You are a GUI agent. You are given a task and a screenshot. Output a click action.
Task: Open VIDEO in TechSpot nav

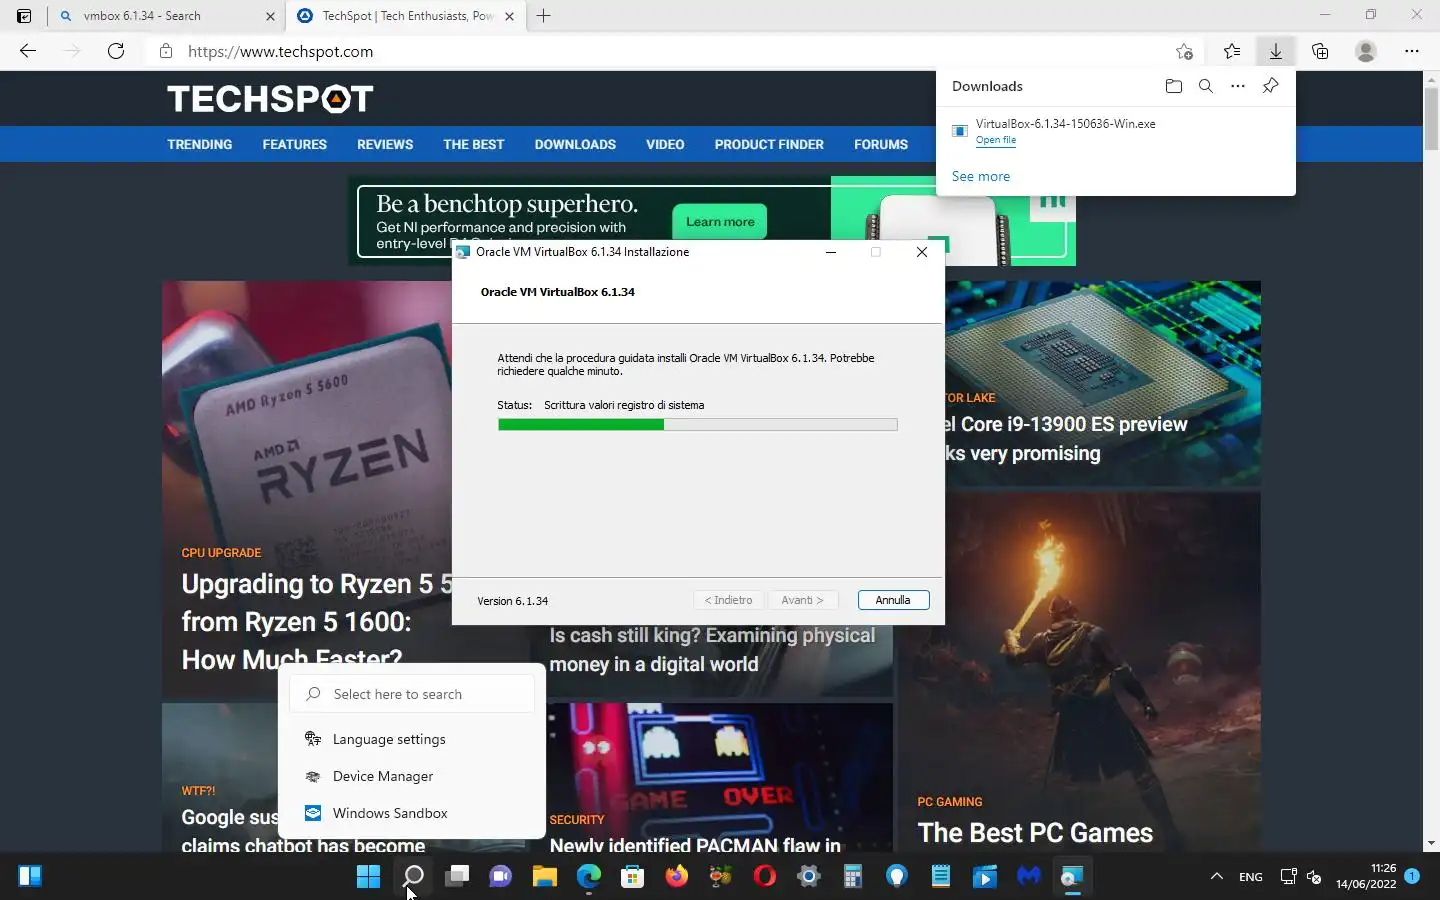pyautogui.click(x=665, y=144)
